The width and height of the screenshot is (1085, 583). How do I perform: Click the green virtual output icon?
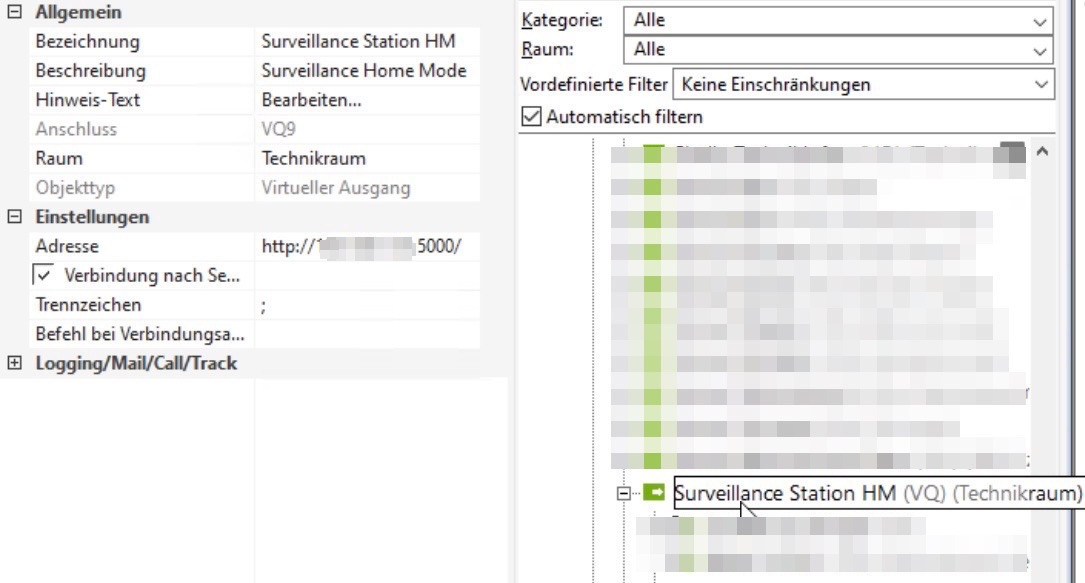tap(655, 492)
